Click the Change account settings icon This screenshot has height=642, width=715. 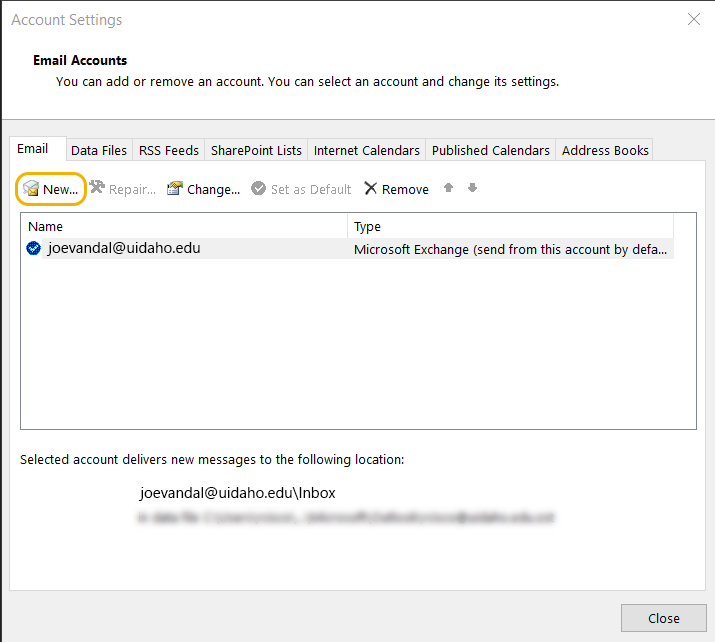(x=175, y=189)
